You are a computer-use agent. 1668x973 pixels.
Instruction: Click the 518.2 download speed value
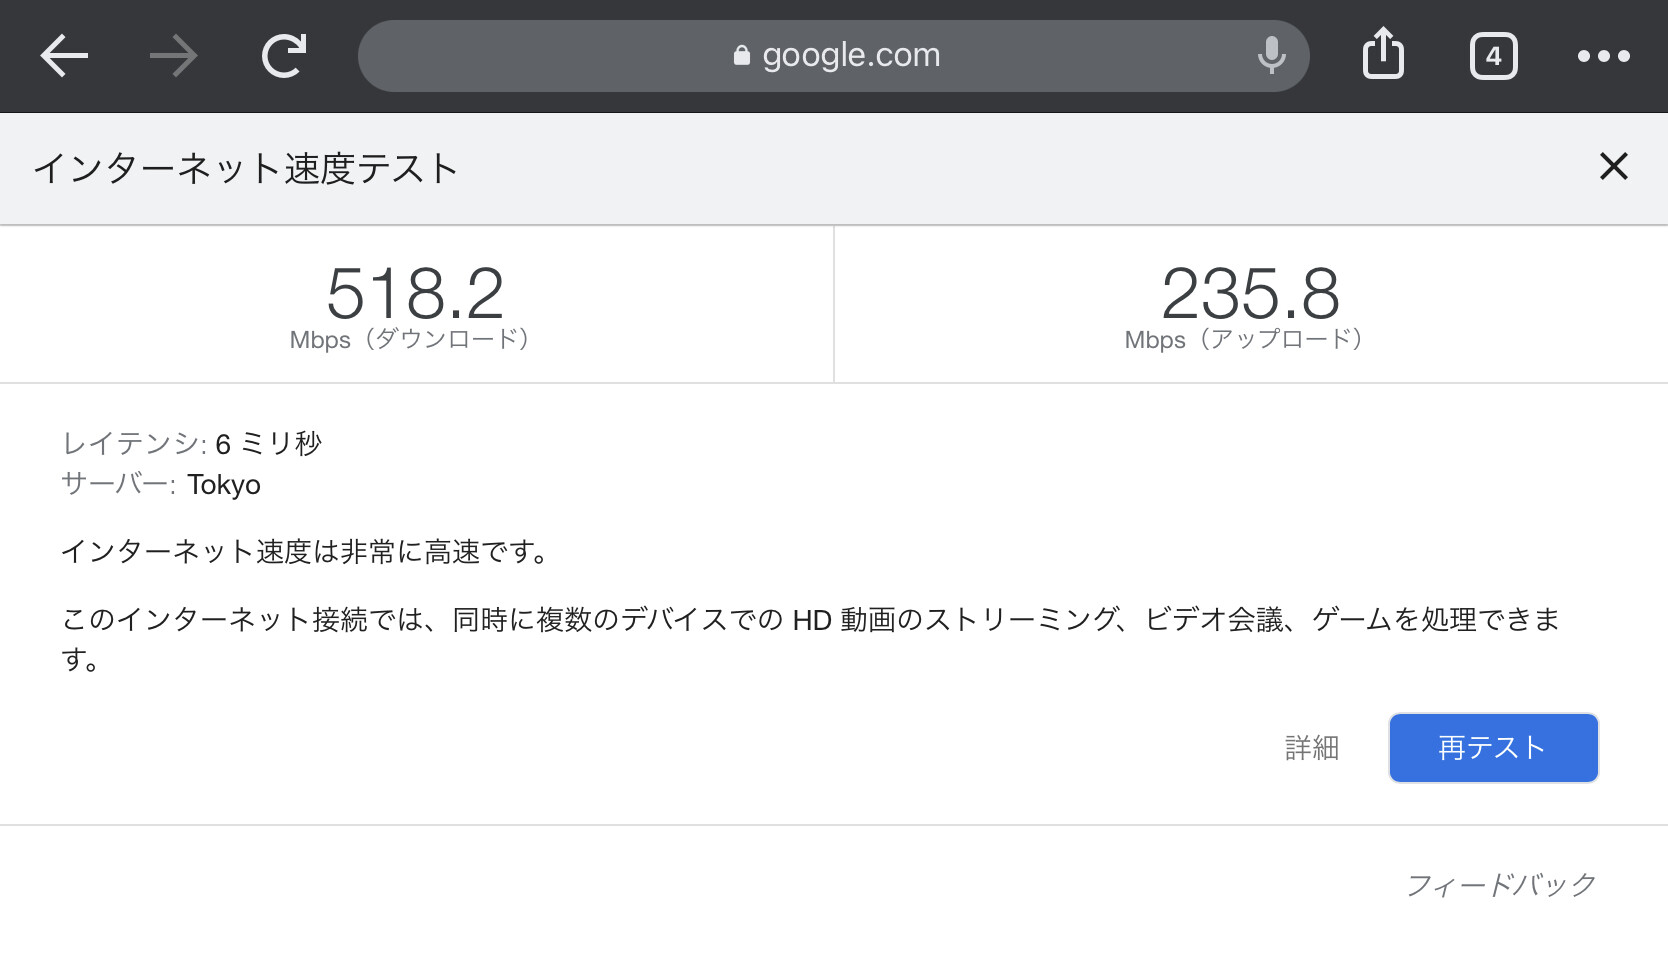415,293
